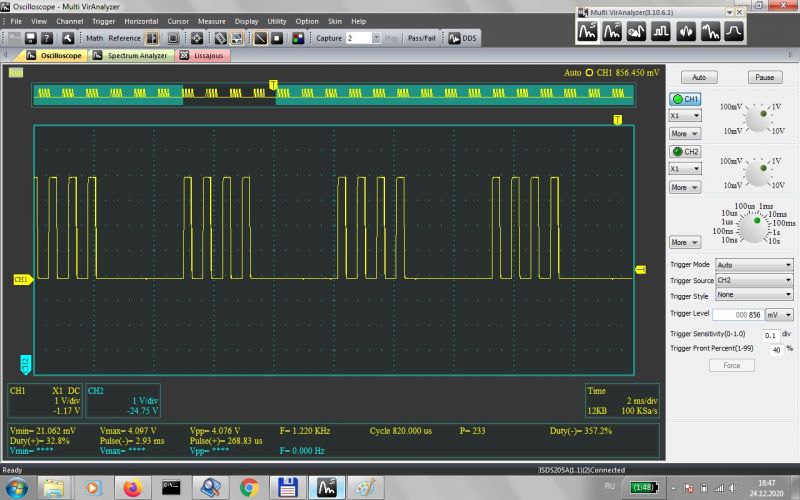Toggle the overview thumbnail display icon
Image resolution: width=800 pixels, height=500 pixels.
pyautogui.click(x=237, y=38)
